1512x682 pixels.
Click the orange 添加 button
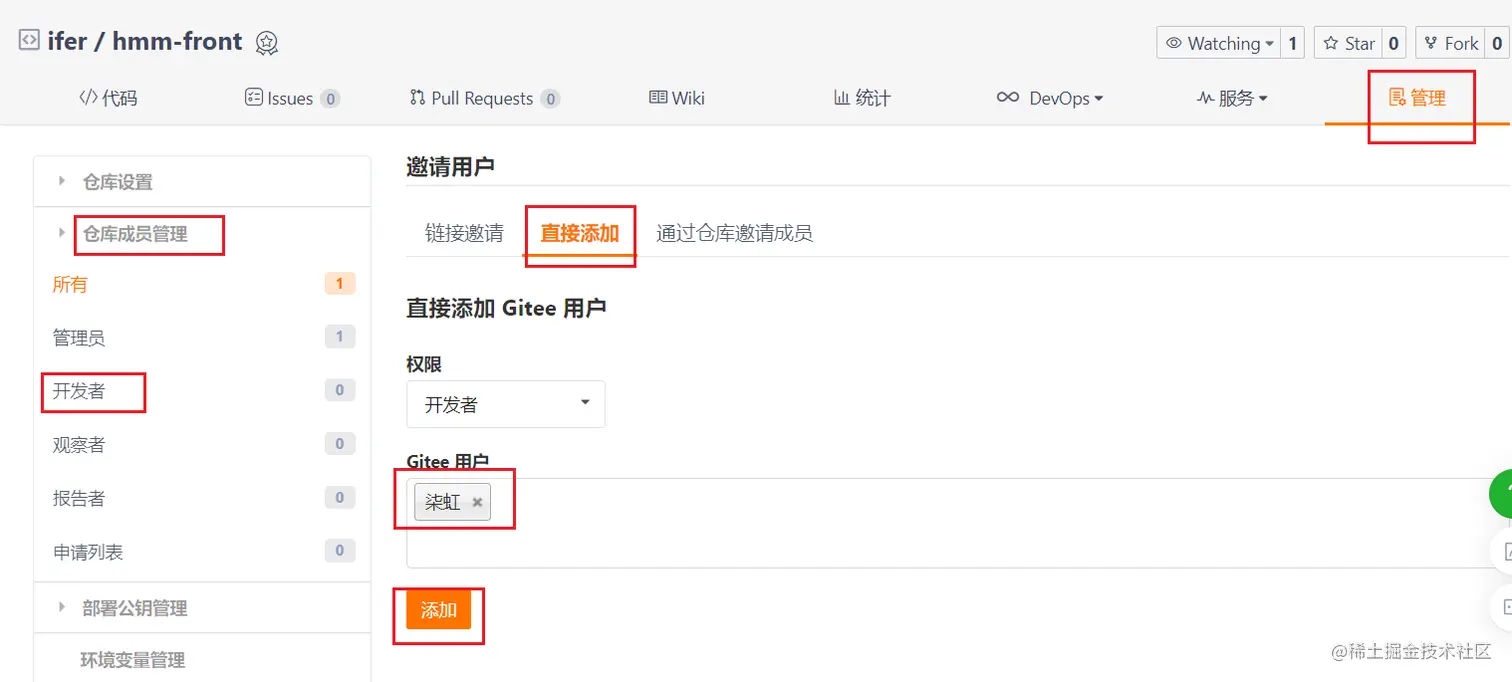click(x=438, y=610)
